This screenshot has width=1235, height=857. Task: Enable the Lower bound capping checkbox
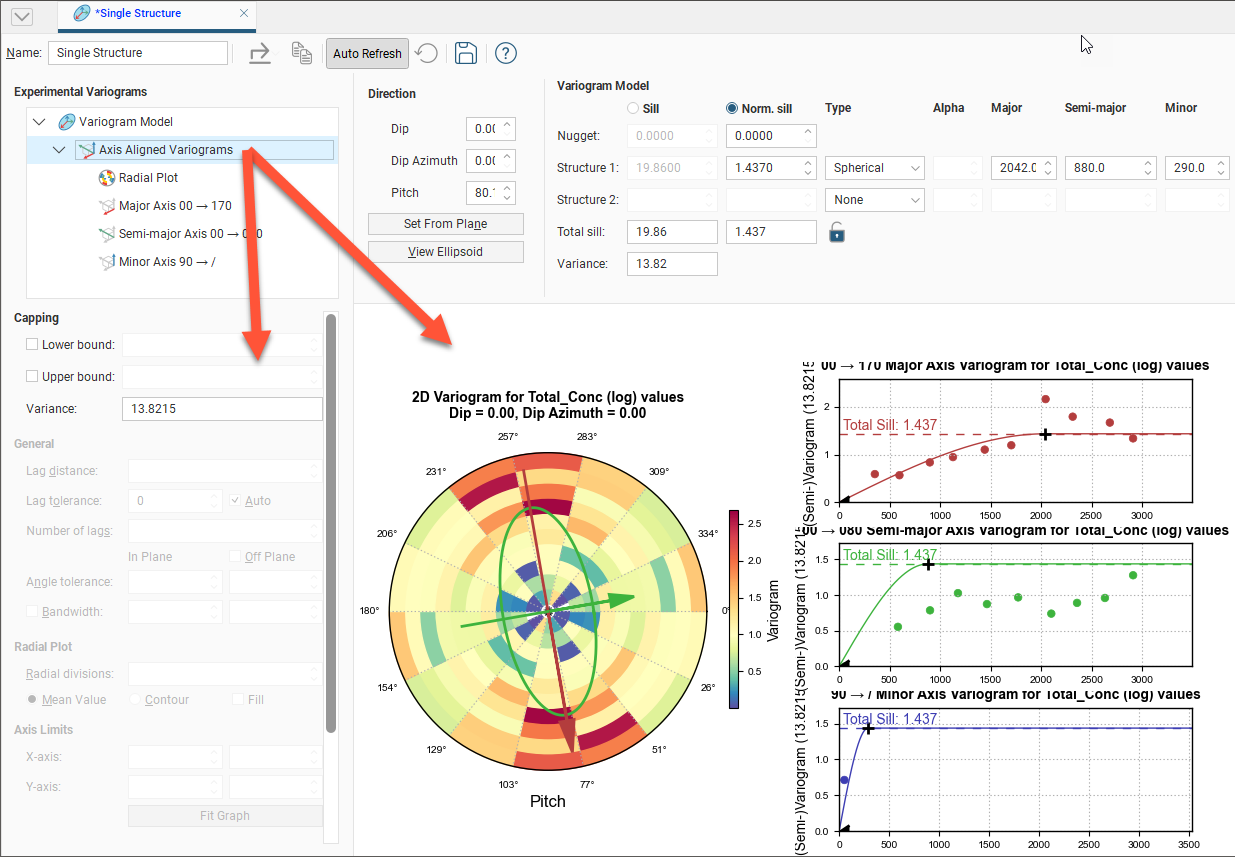coord(33,345)
